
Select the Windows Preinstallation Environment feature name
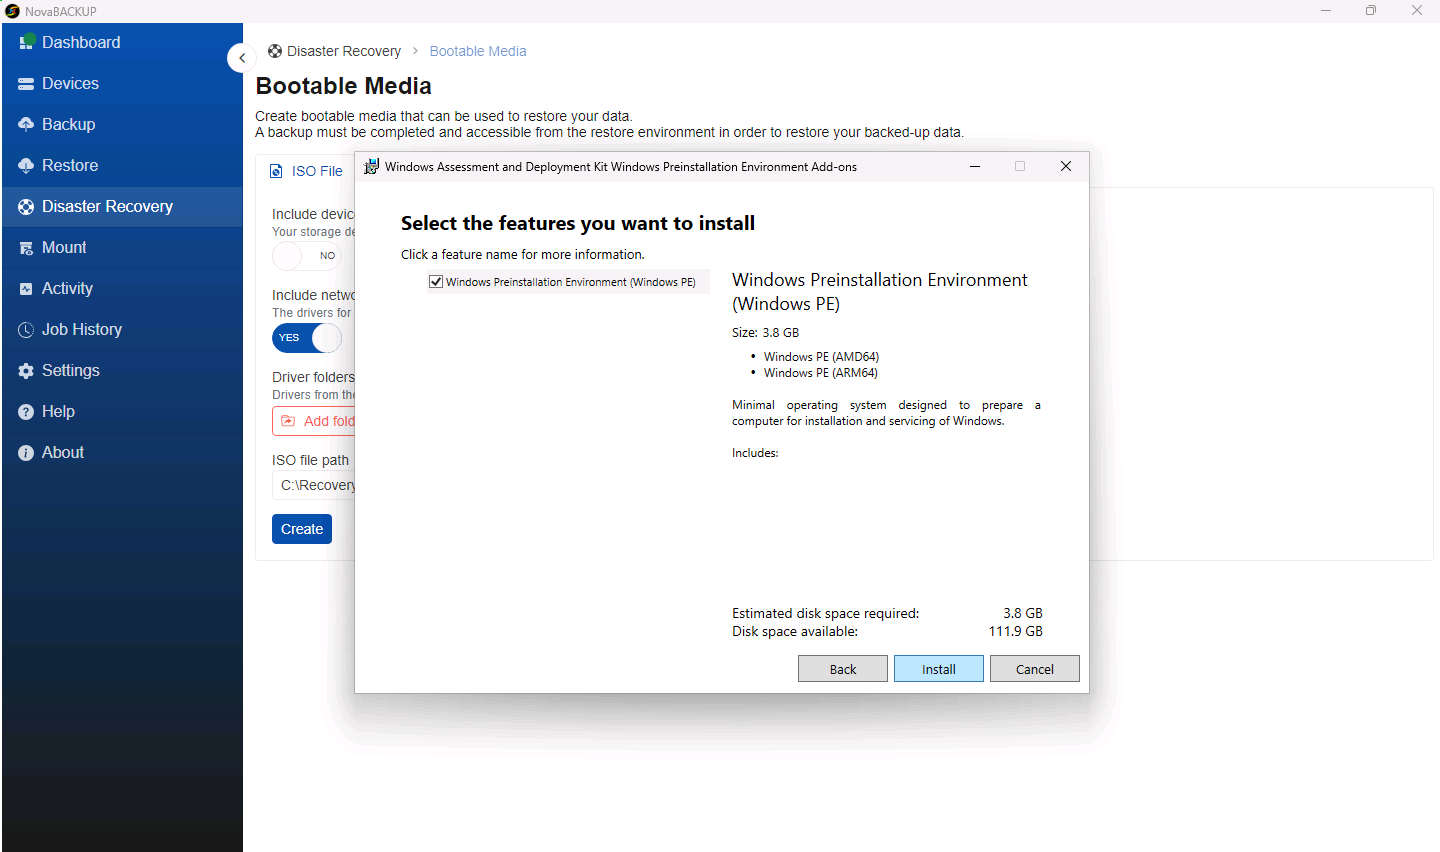pos(571,282)
